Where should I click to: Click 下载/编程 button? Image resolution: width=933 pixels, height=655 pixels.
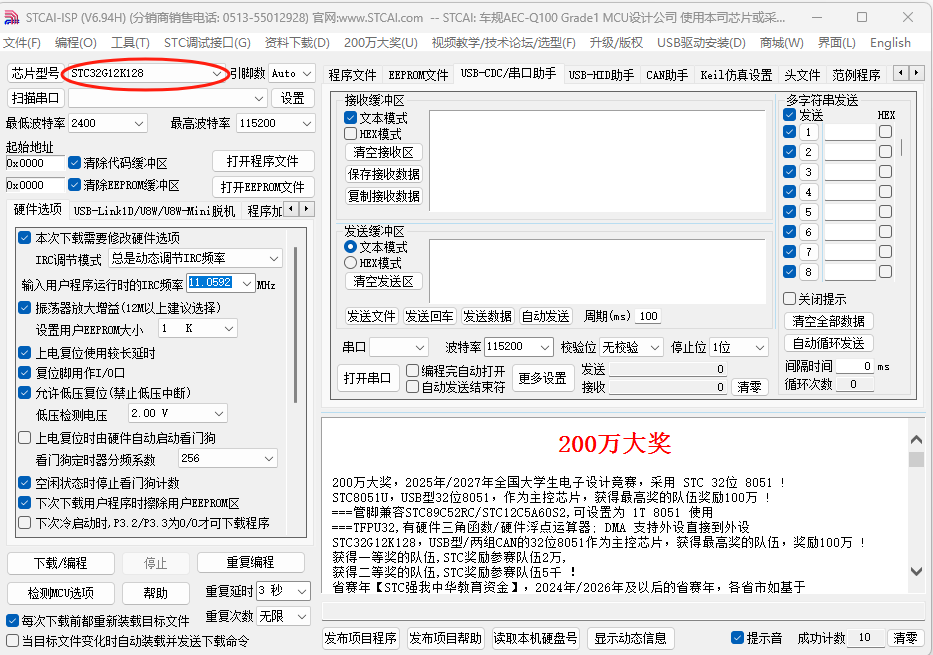click(x=61, y=563)
